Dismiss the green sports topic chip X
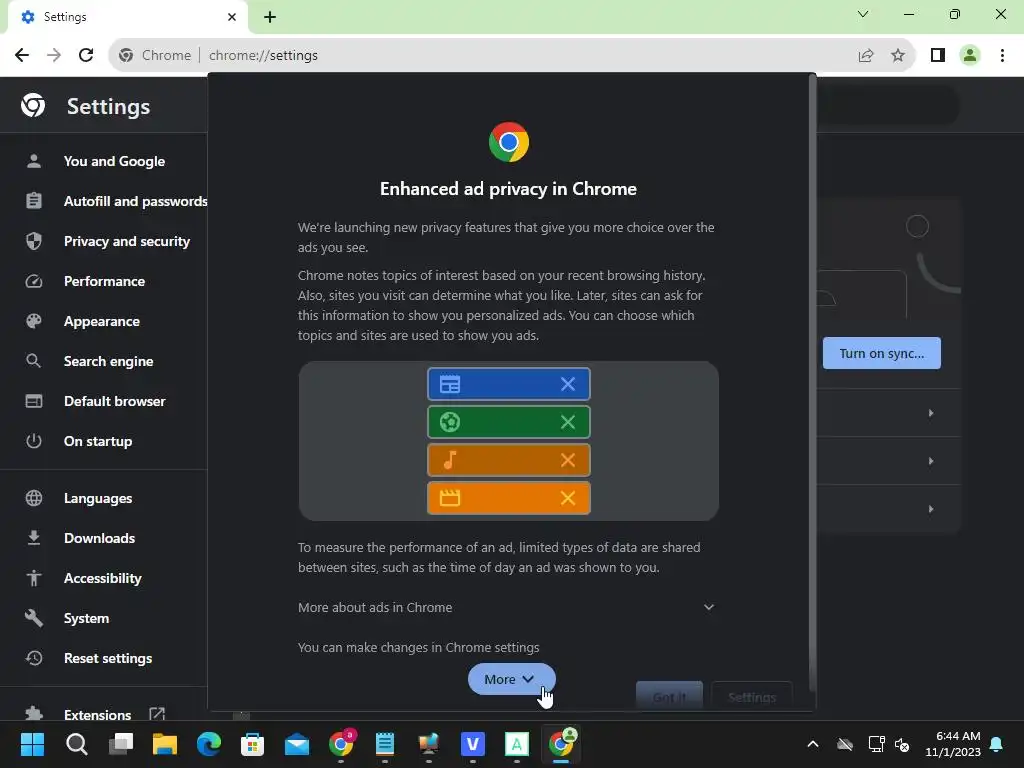Screen dimensions: 1024x768 pos(568,422)
